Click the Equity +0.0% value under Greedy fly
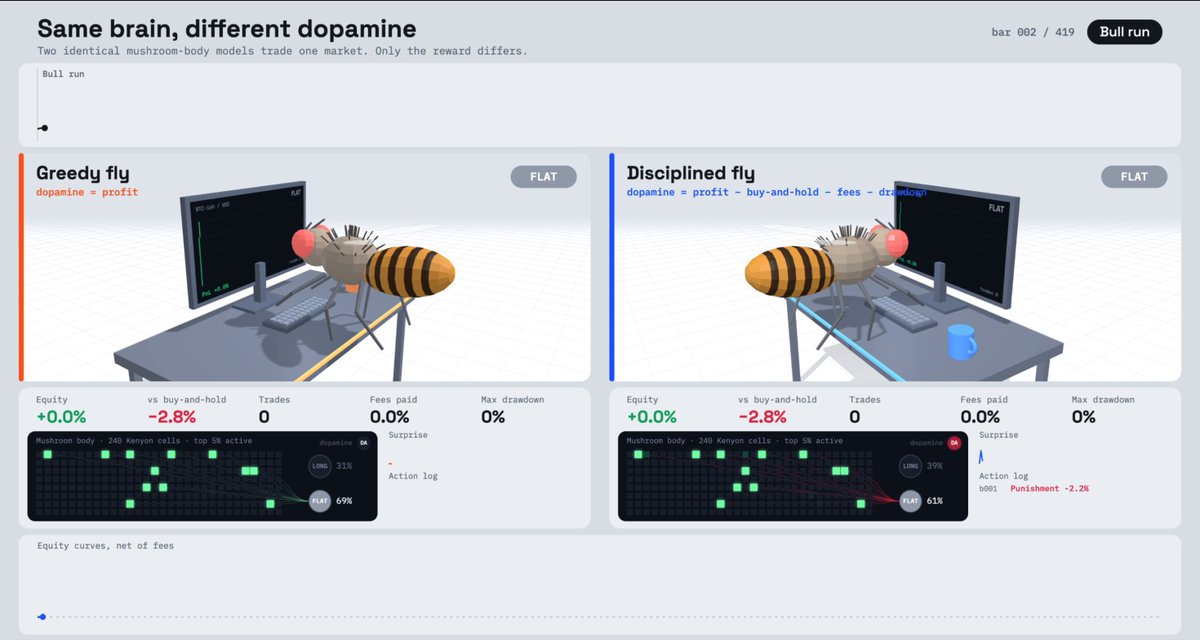The image size is (1200, 640). [61, 417]
